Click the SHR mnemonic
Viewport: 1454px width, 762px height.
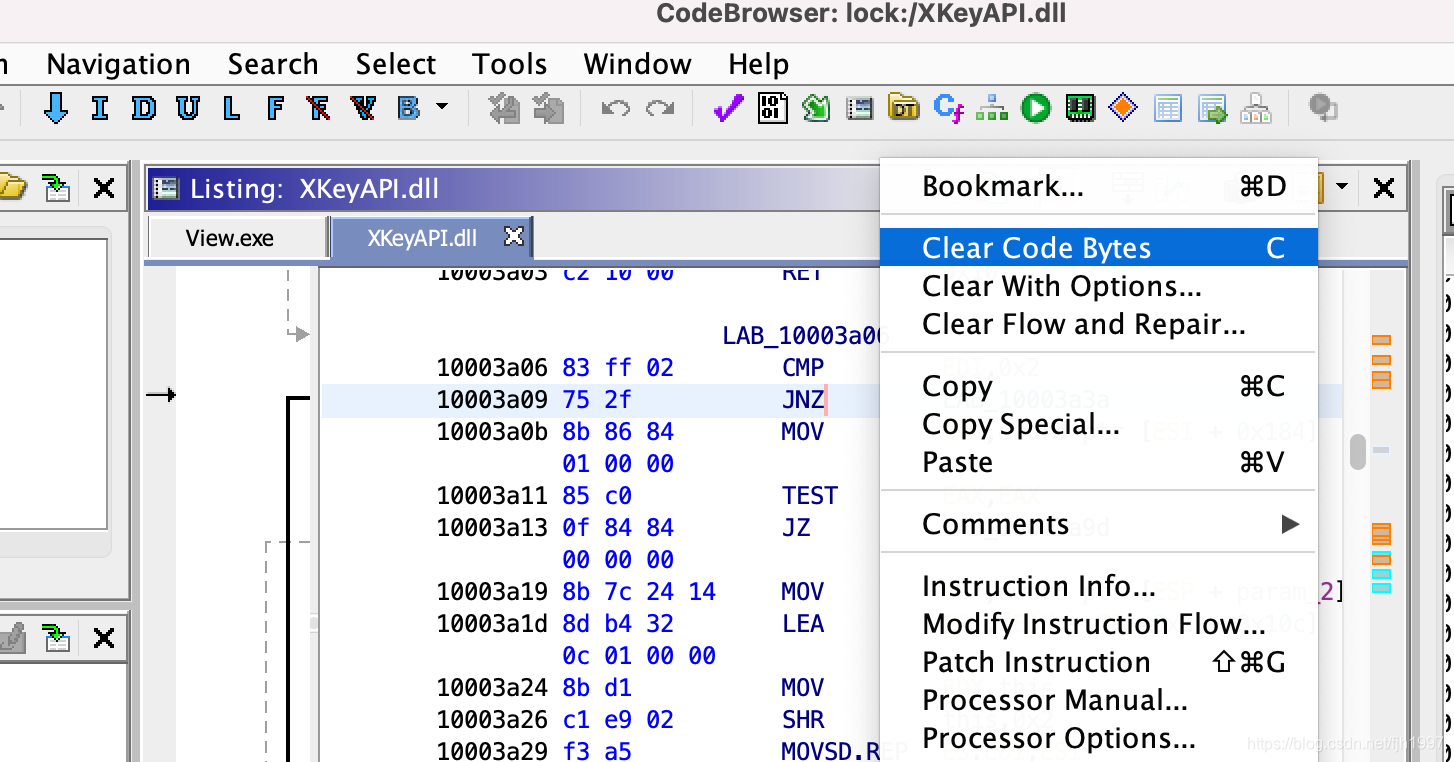(x=803, y=720)
